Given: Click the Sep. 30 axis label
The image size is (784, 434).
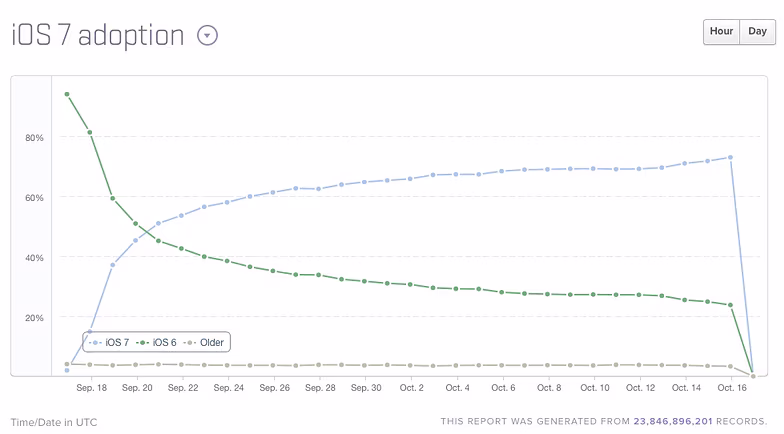Looking at the screenshot, I should pyautogui.click(x=366, y=388).
